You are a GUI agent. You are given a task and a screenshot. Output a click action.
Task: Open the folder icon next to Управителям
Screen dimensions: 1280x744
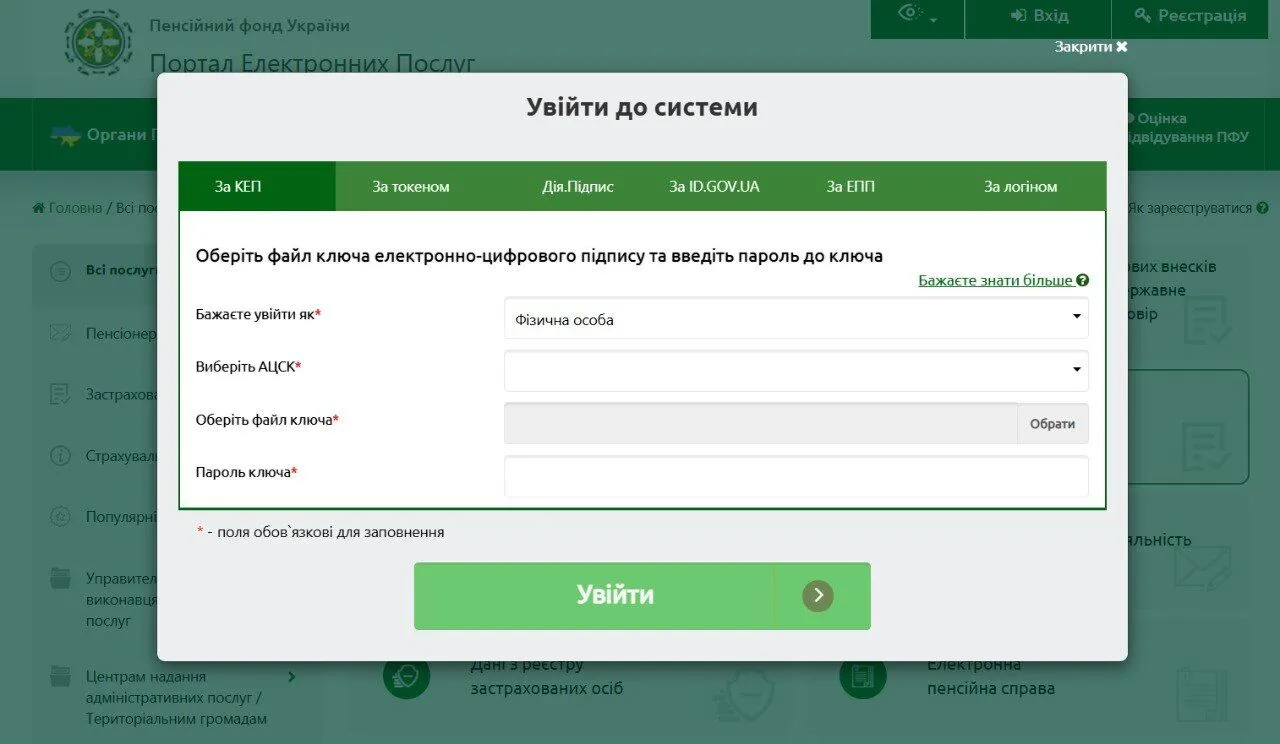58,577
